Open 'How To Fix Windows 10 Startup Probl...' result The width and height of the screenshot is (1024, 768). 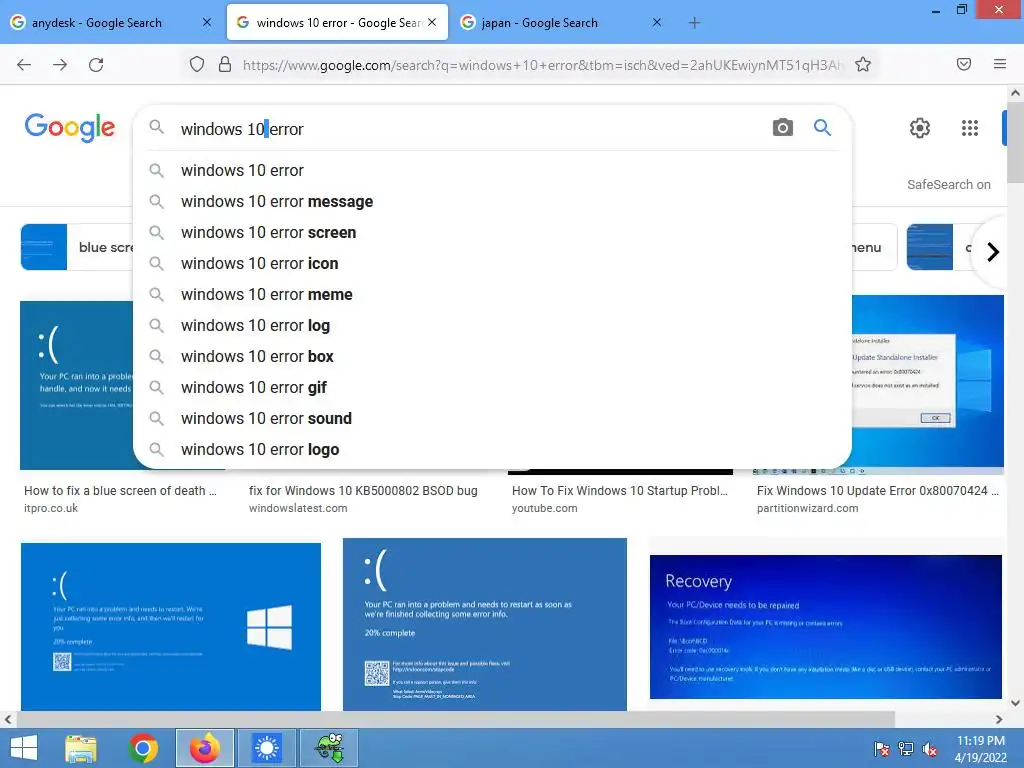pyautogui.click(x=620, y=490)
